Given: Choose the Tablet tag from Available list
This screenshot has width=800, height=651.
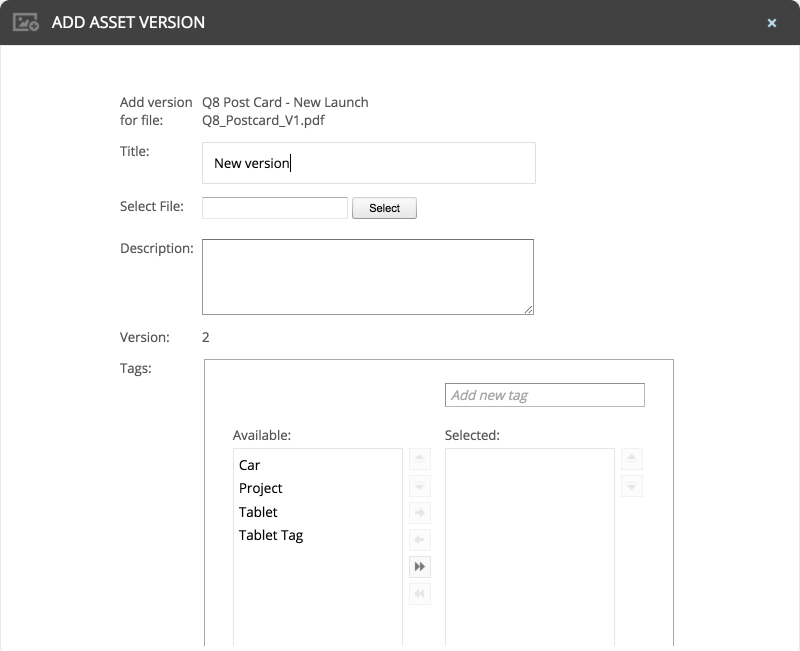Looking at the screenshot, I should click(258, 512).
